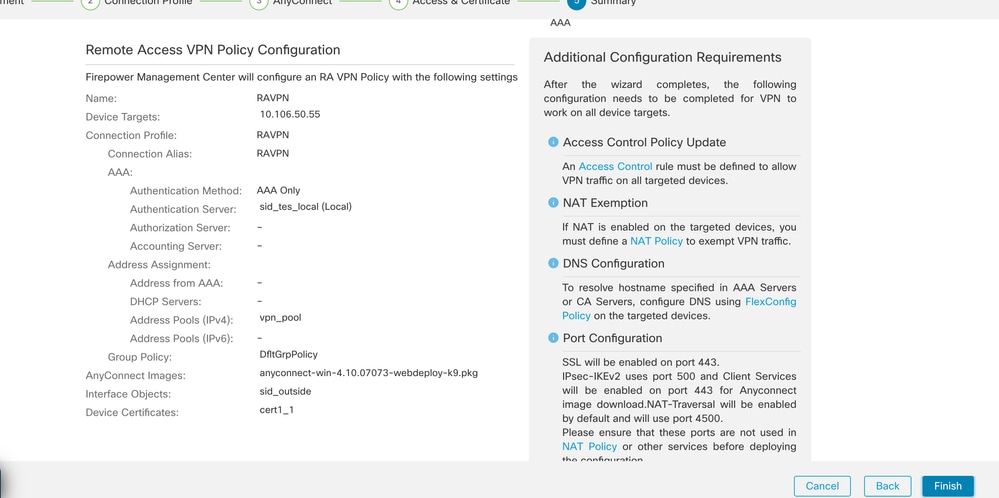Click the Additional Configuration Requirements heading

tap(663, 57)
